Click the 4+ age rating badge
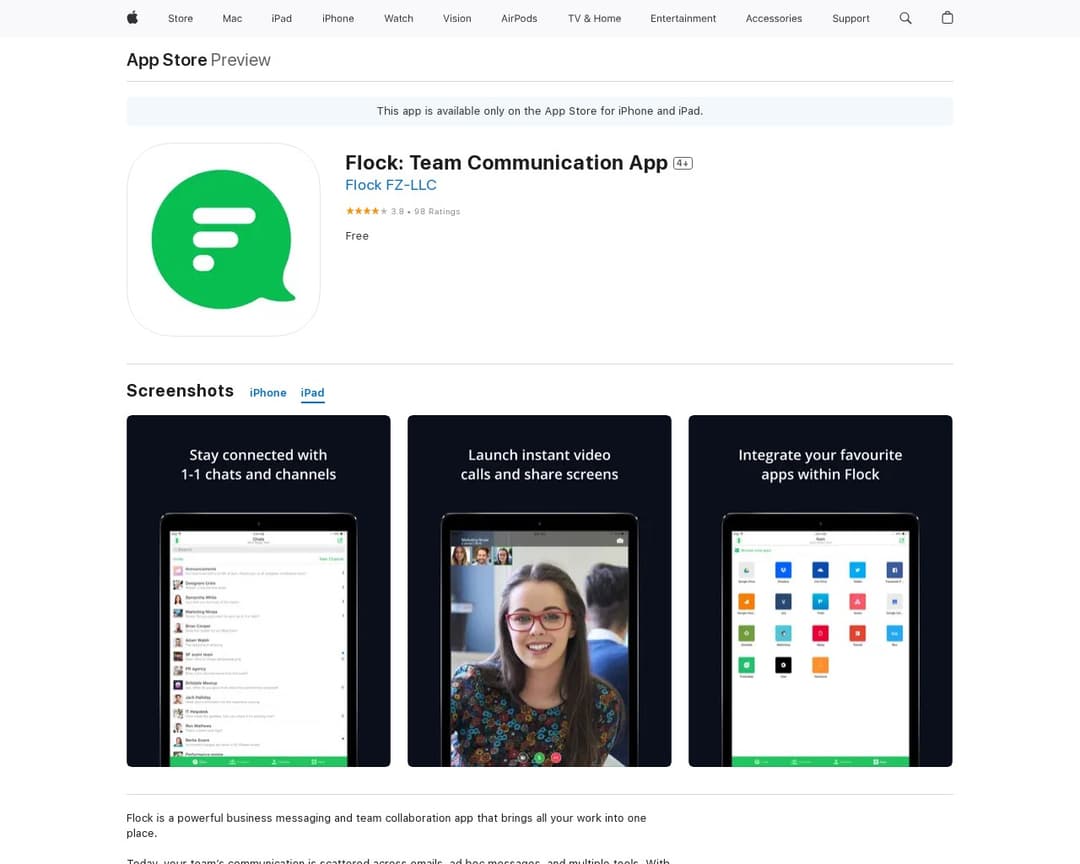The image size is (1080, 864). coord(683,163)
